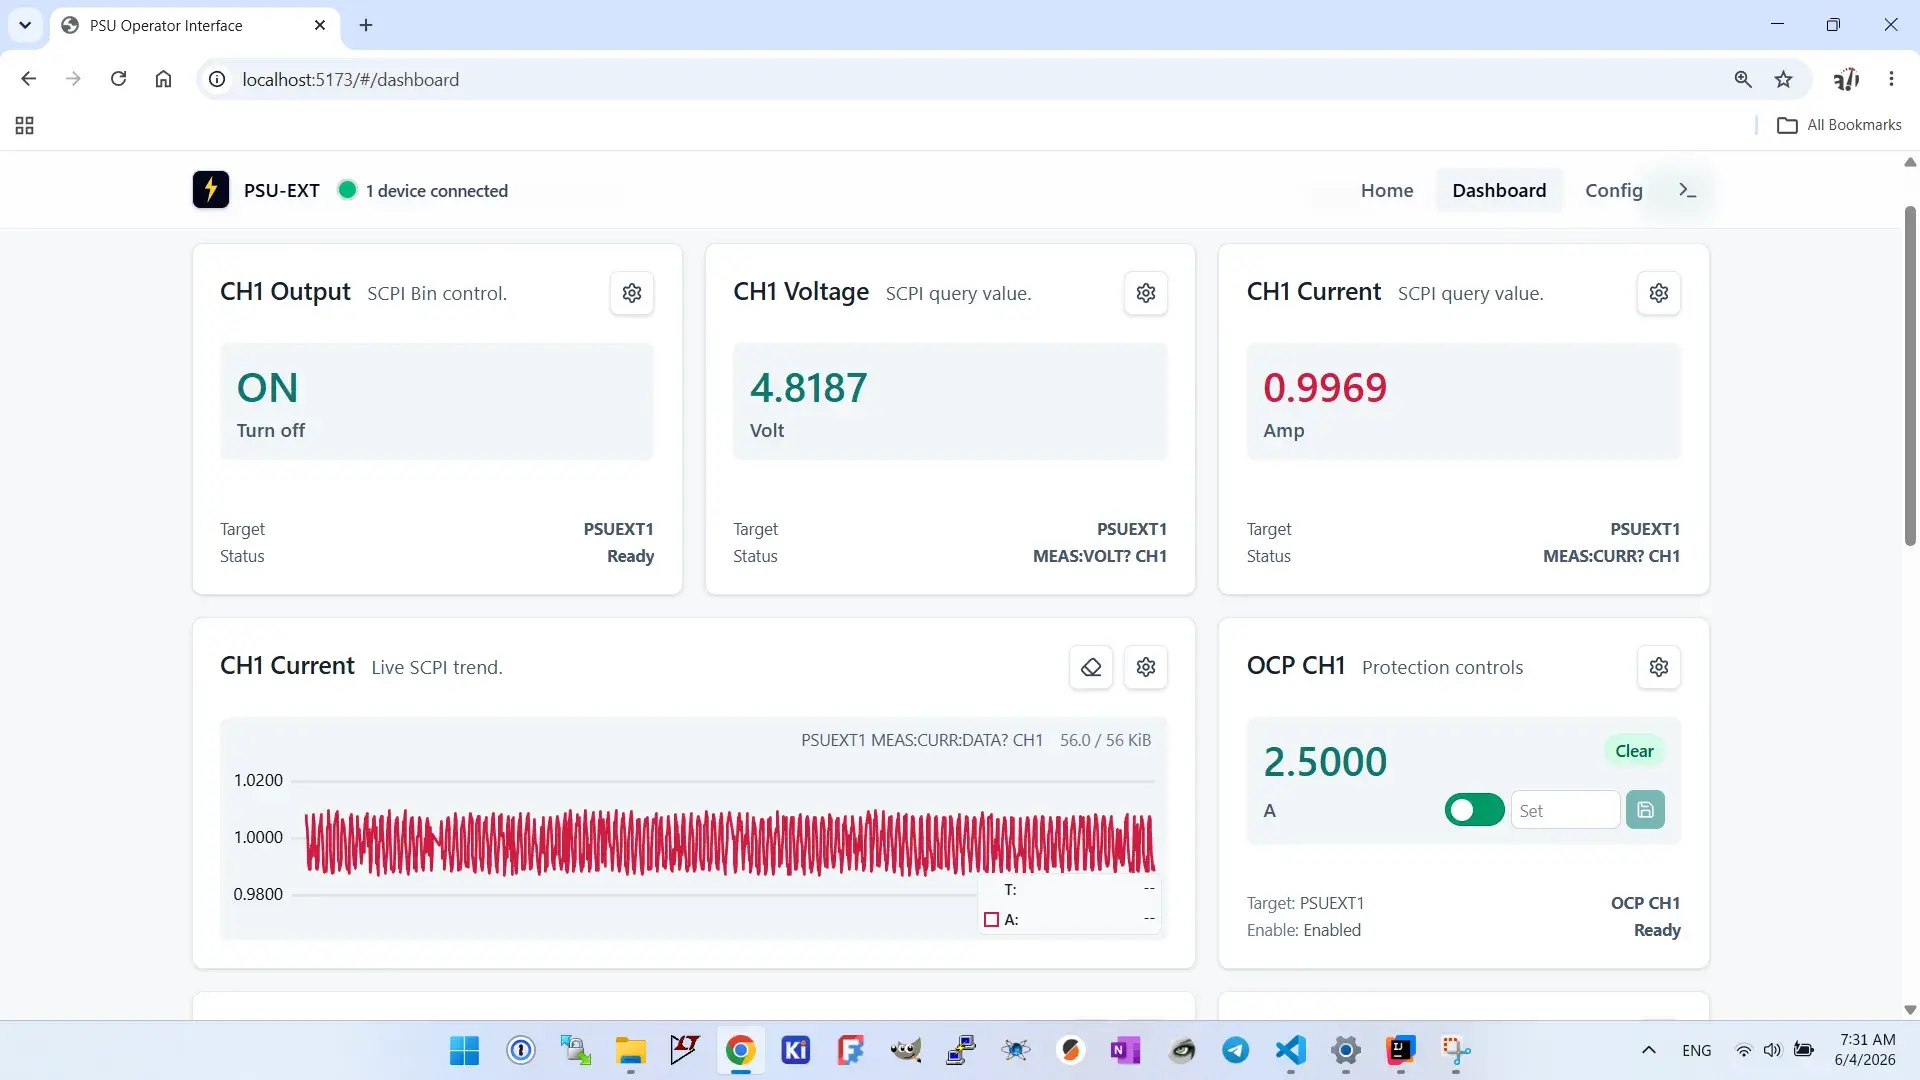Toggle A series checkbox in chart legend

point(991,919)
